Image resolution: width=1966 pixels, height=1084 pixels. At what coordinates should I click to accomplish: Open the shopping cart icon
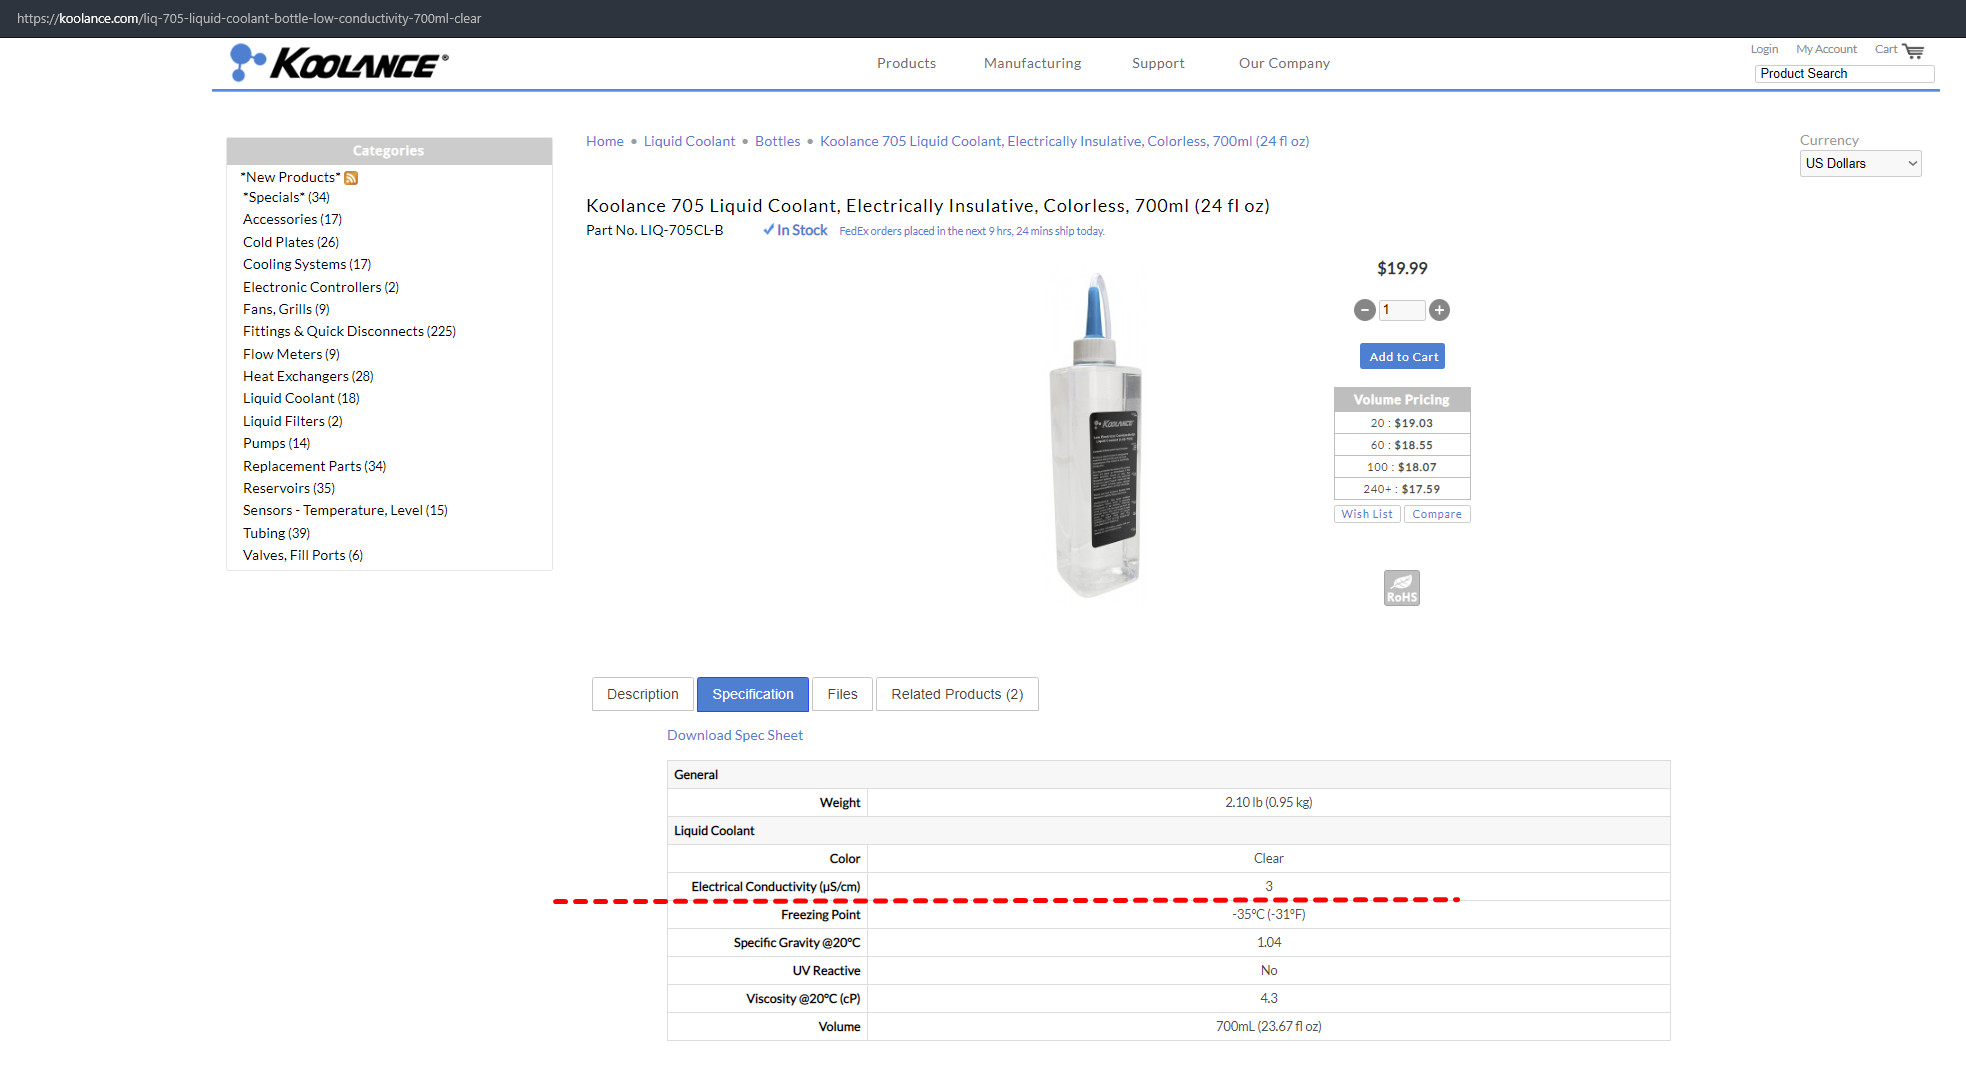coord(1912,51)
